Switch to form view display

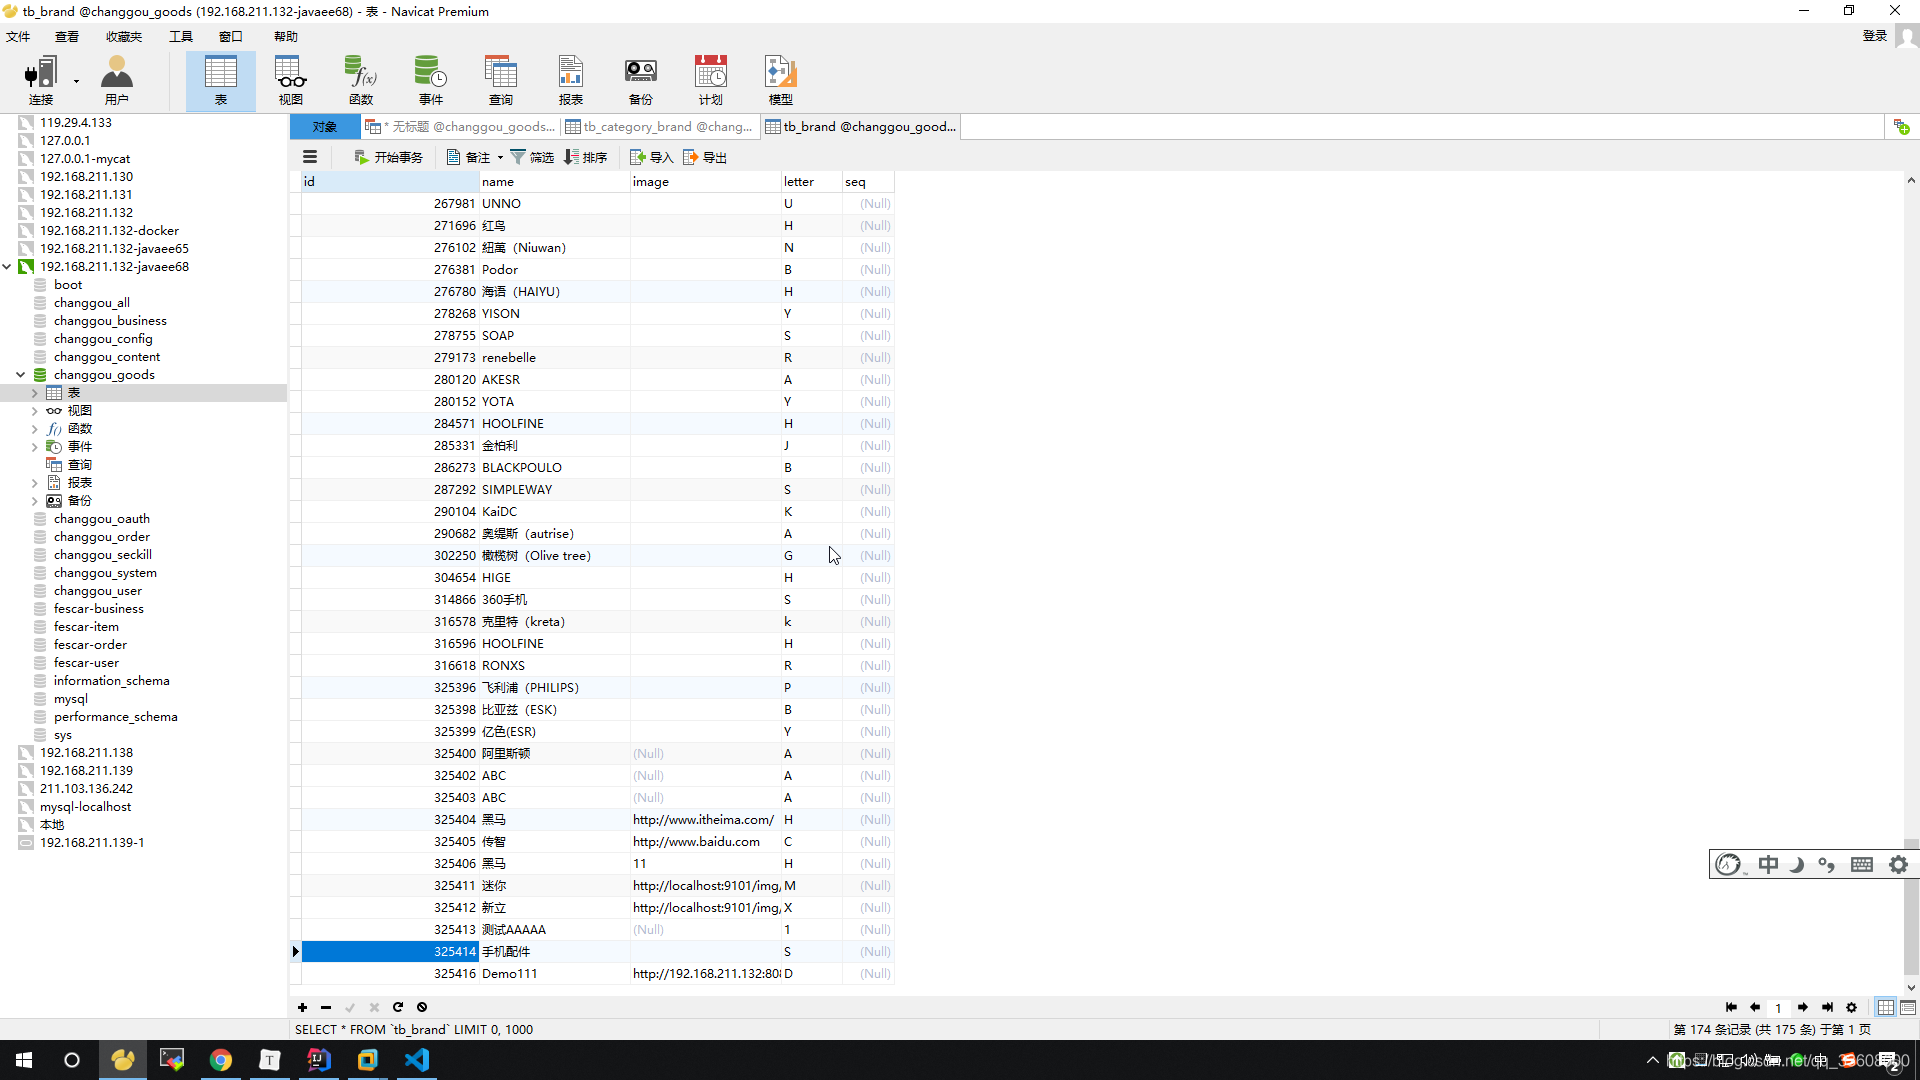coord(1908,1007)
